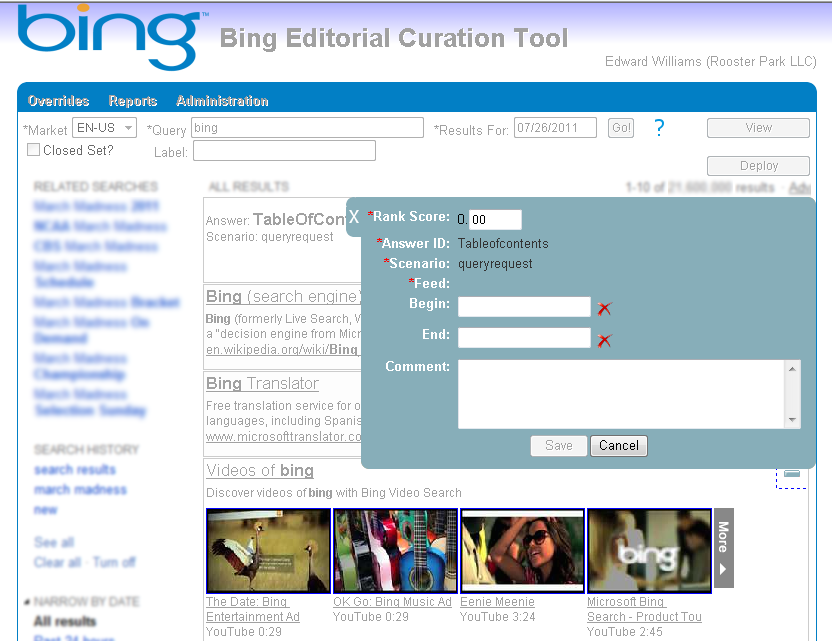Open the Eenie Meenie video thumbnail
The height and width of the screenshot is (641, 832).
tap(522, 551)
